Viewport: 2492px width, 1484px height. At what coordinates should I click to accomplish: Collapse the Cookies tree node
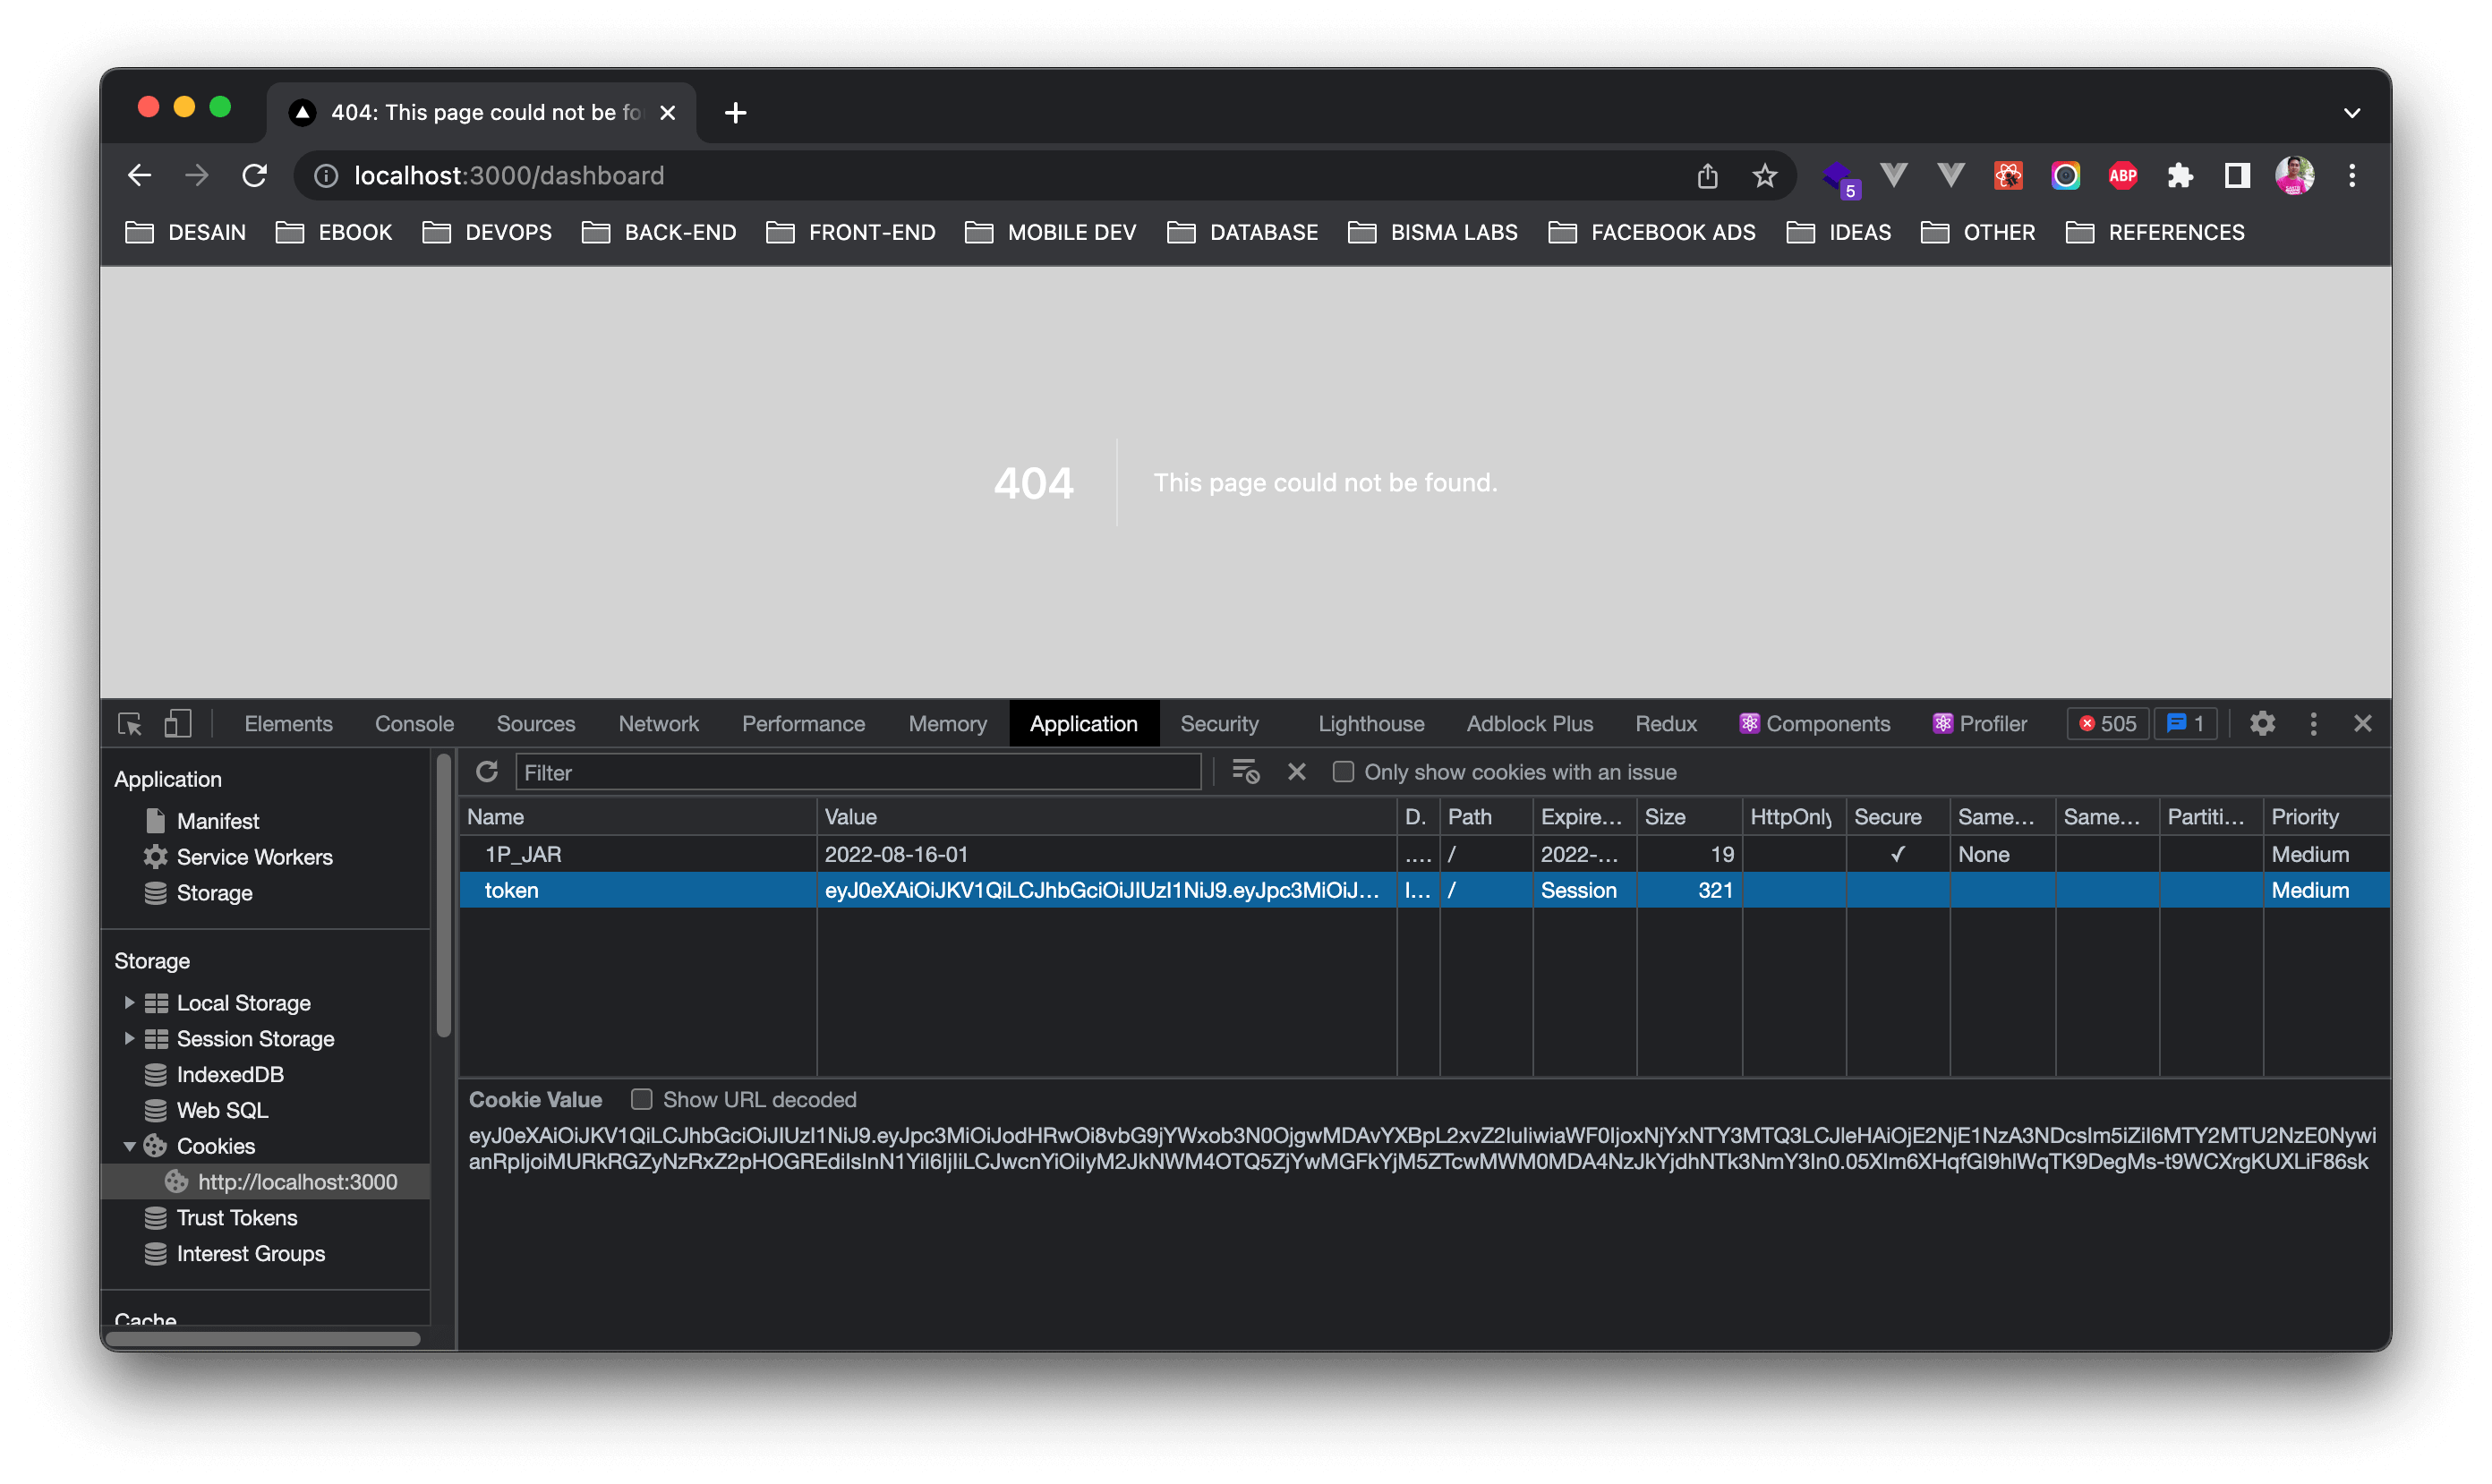coord(129,1146)
